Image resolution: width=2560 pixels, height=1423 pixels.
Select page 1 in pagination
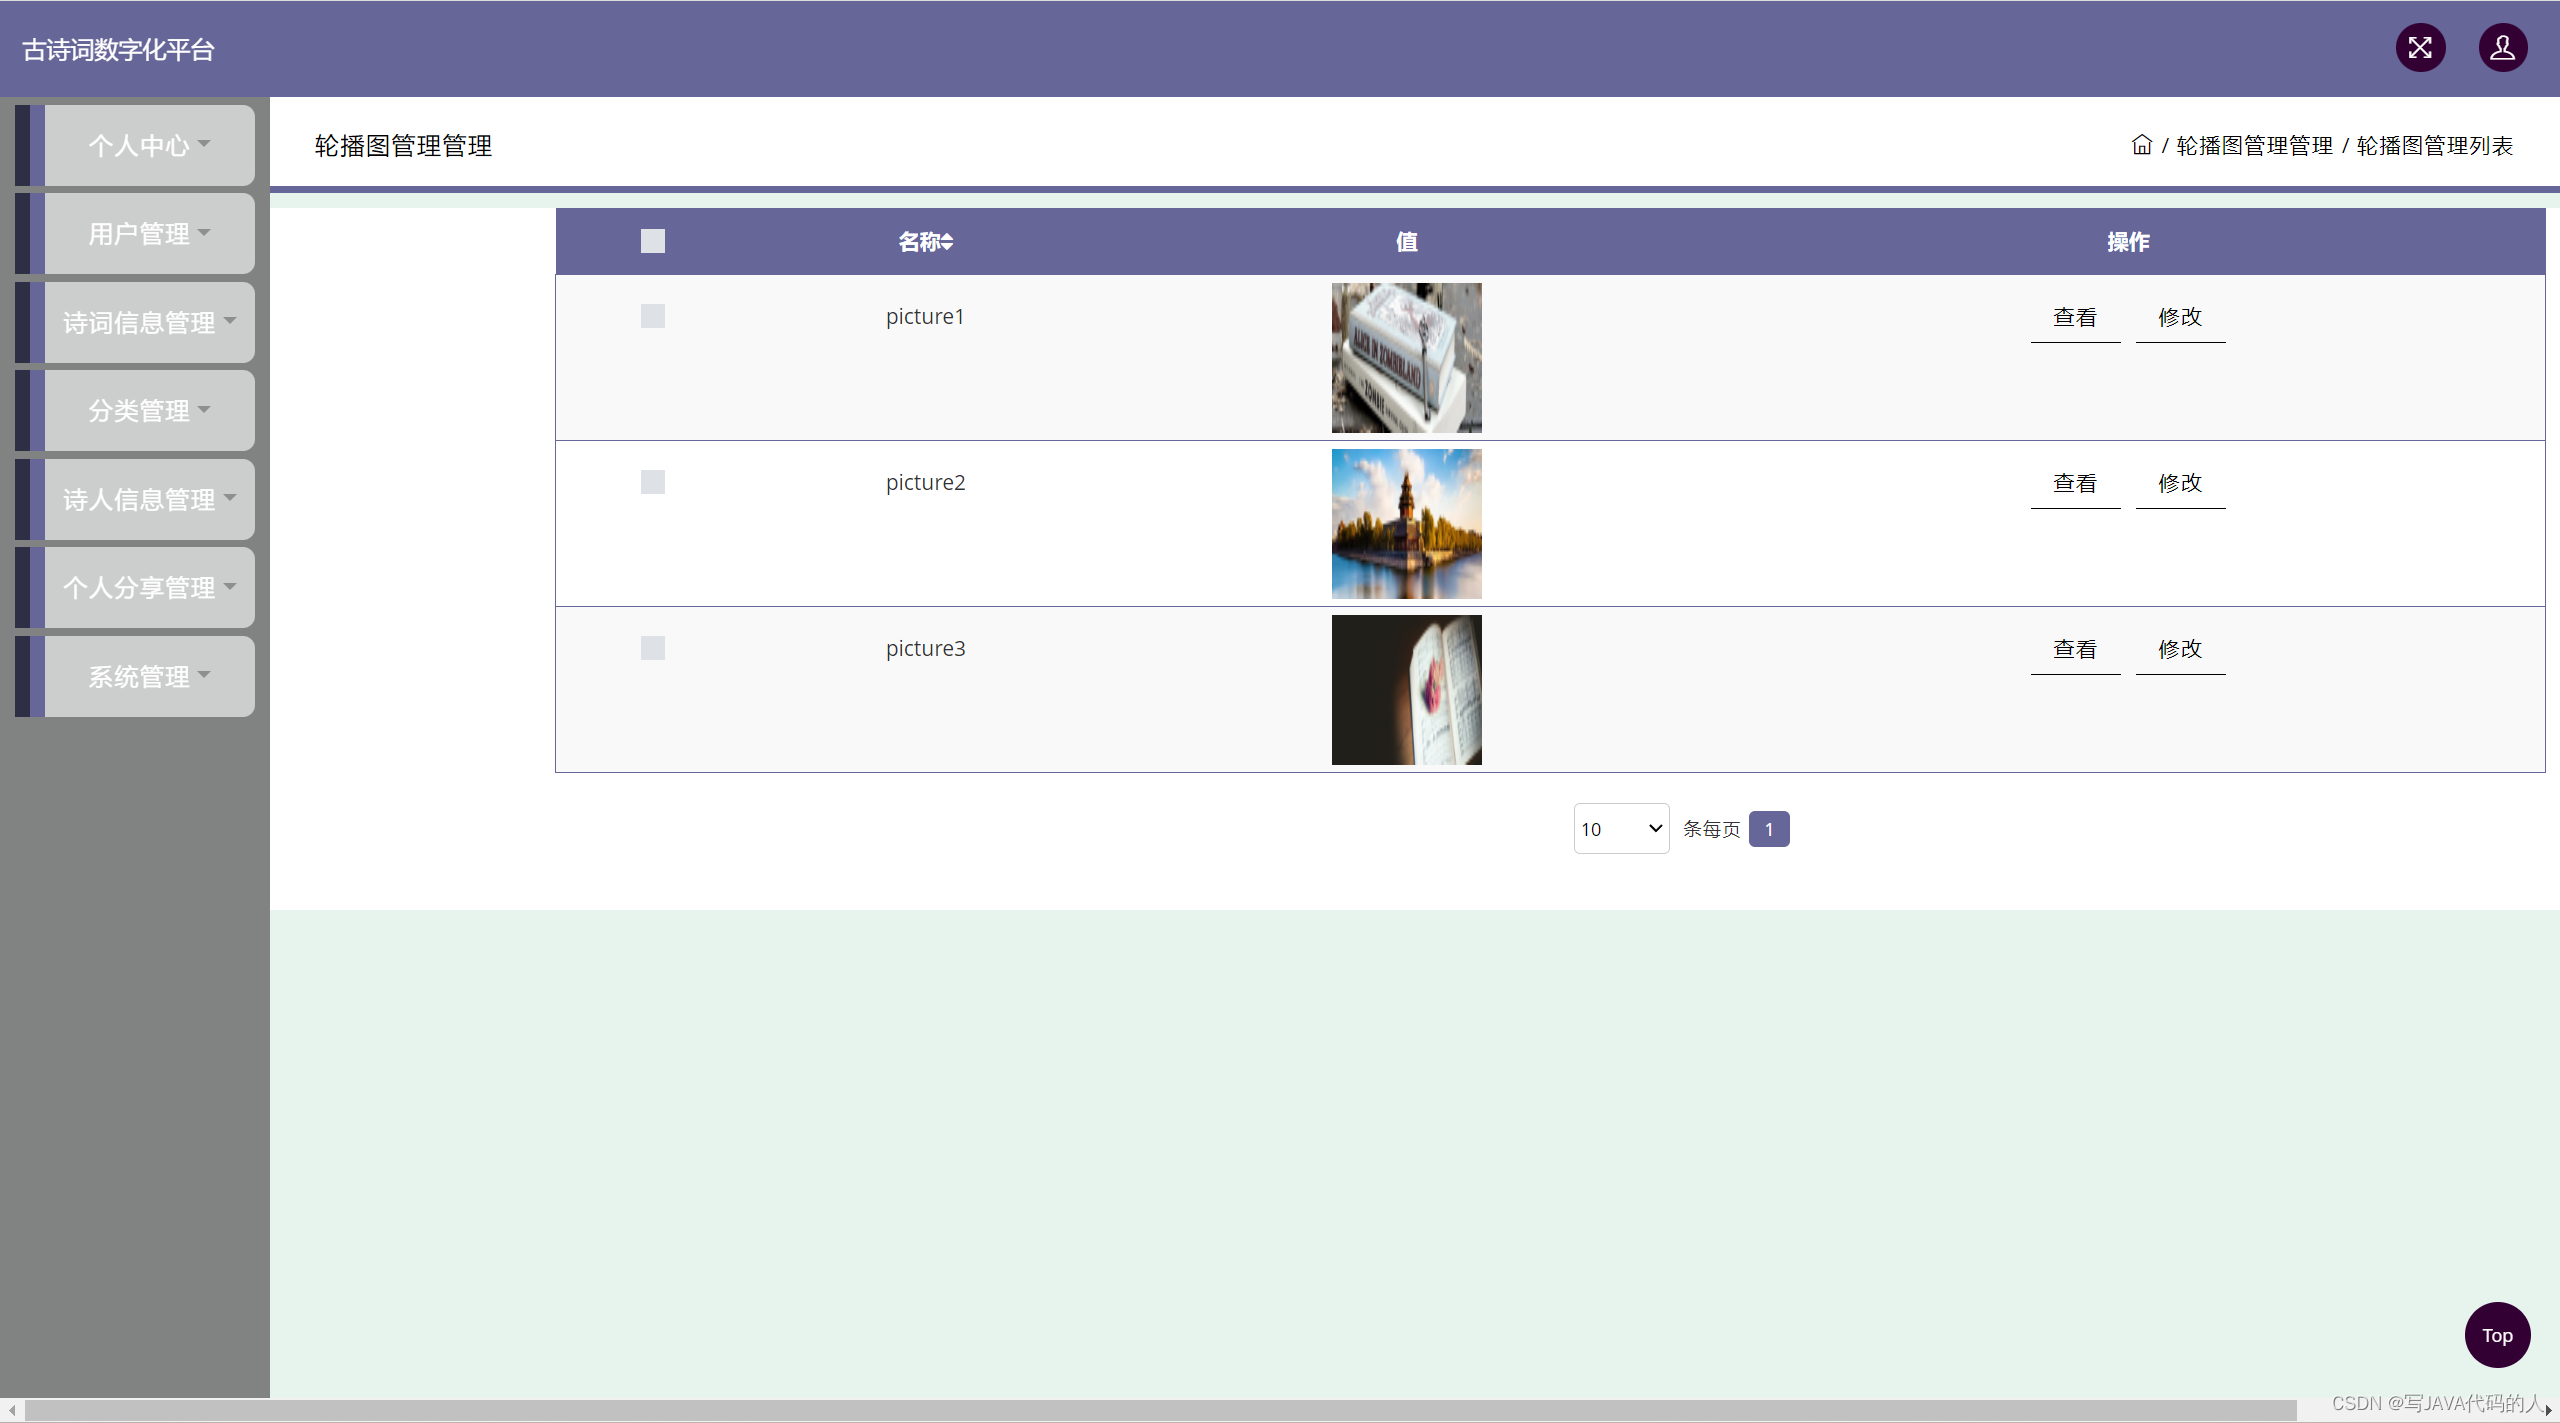(x=1768, y=829)
